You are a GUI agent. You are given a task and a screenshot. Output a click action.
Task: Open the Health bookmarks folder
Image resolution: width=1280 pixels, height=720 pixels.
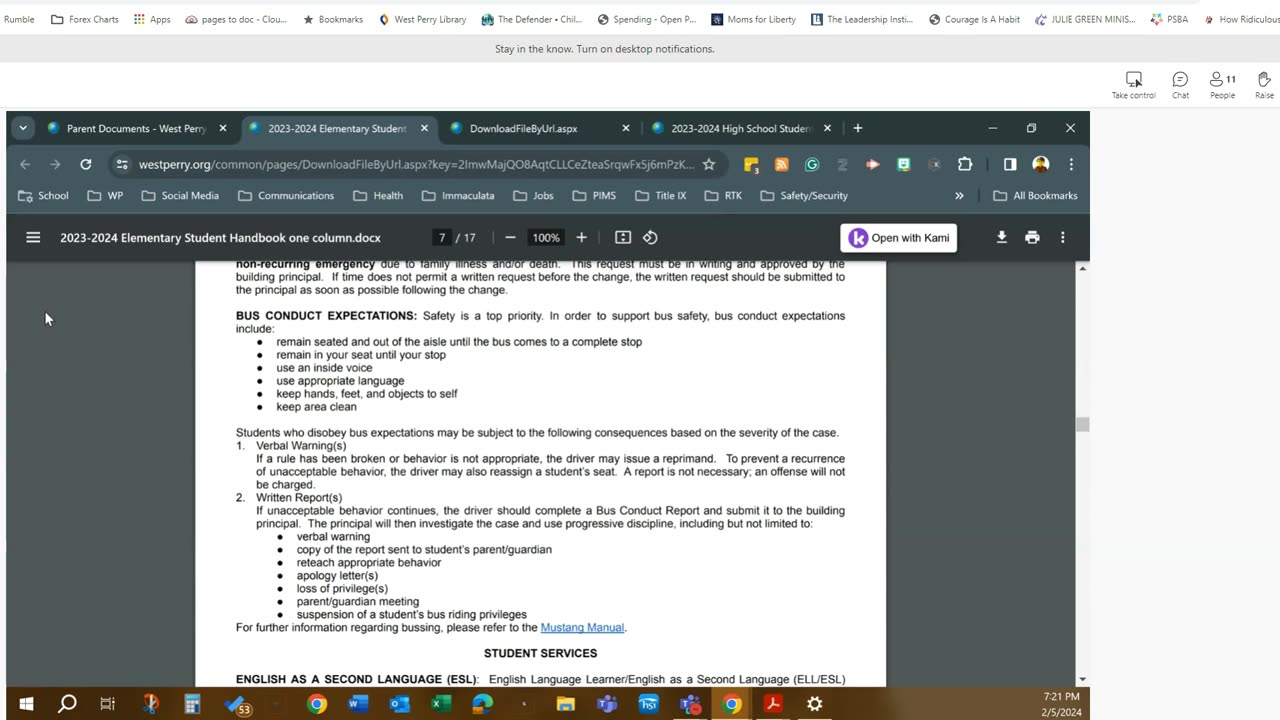coord(378,196)
